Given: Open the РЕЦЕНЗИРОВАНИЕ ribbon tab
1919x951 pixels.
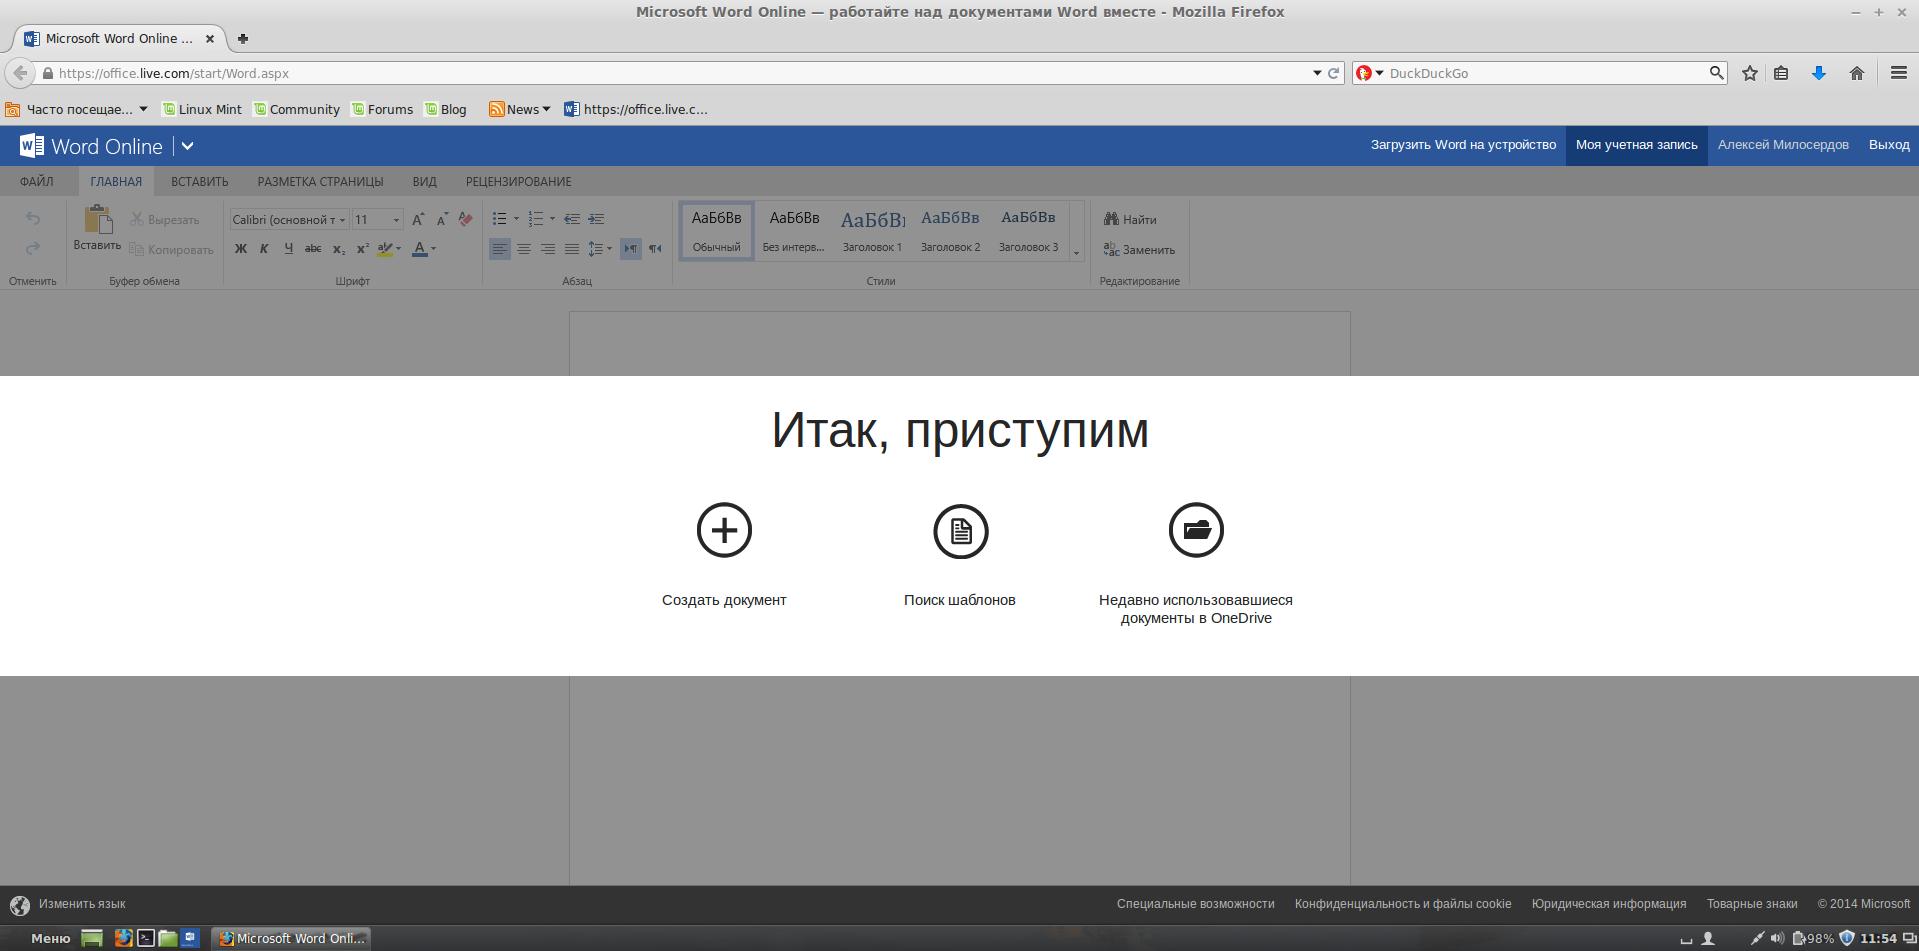Looking at the screenshot, I should [x=518, y=182].
